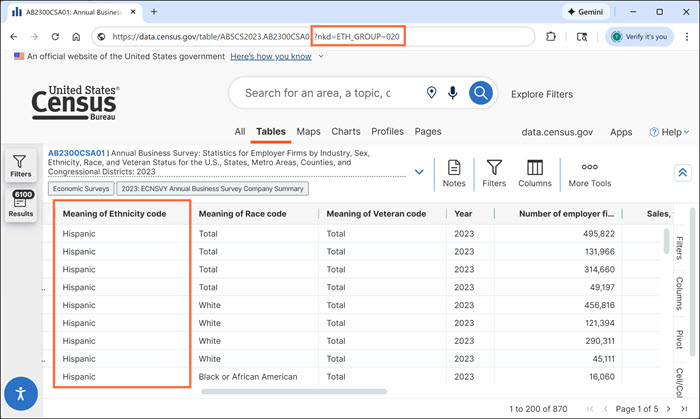This screenshot has width=700, height=419.
Task: Open the Columns toolbar icon
Action: (x=535, y=174)
